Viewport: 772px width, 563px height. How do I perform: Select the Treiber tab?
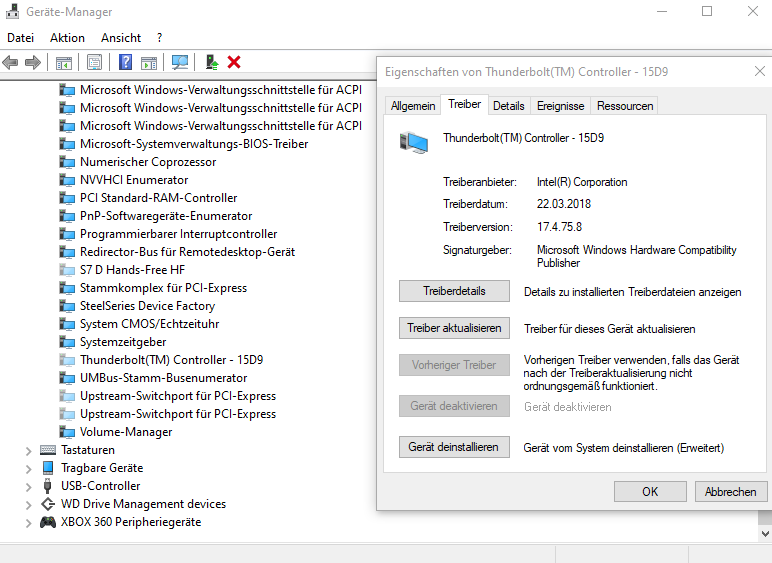click(464, 104)
